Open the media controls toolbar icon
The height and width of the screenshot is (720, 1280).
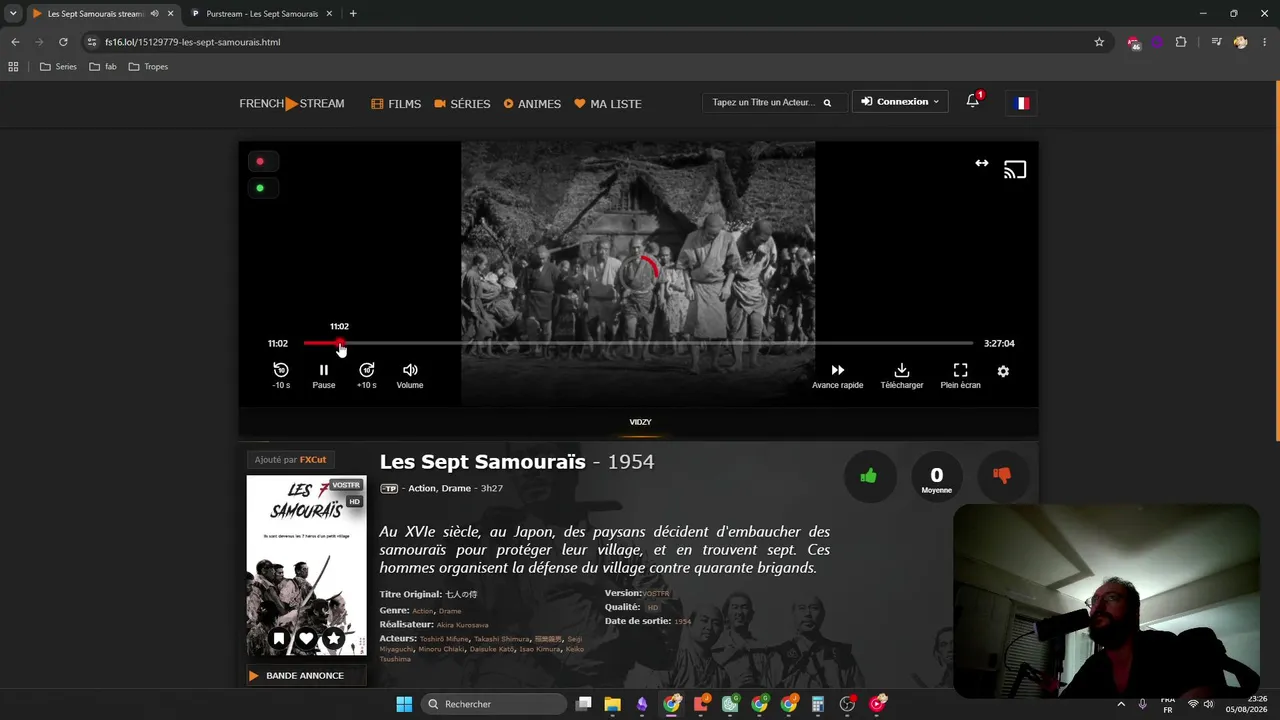click(x=1216, y=42)
